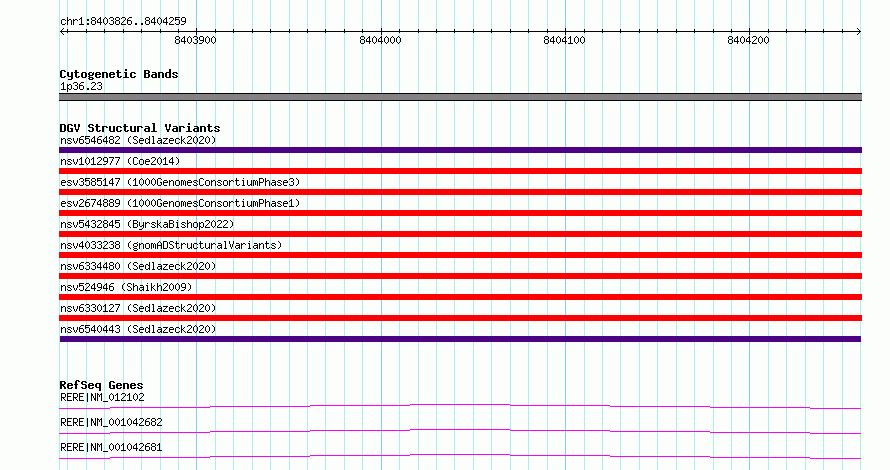Click the 8404000 ruler position label
This screenshot has height=470, width=890.
tap(380, 40)
